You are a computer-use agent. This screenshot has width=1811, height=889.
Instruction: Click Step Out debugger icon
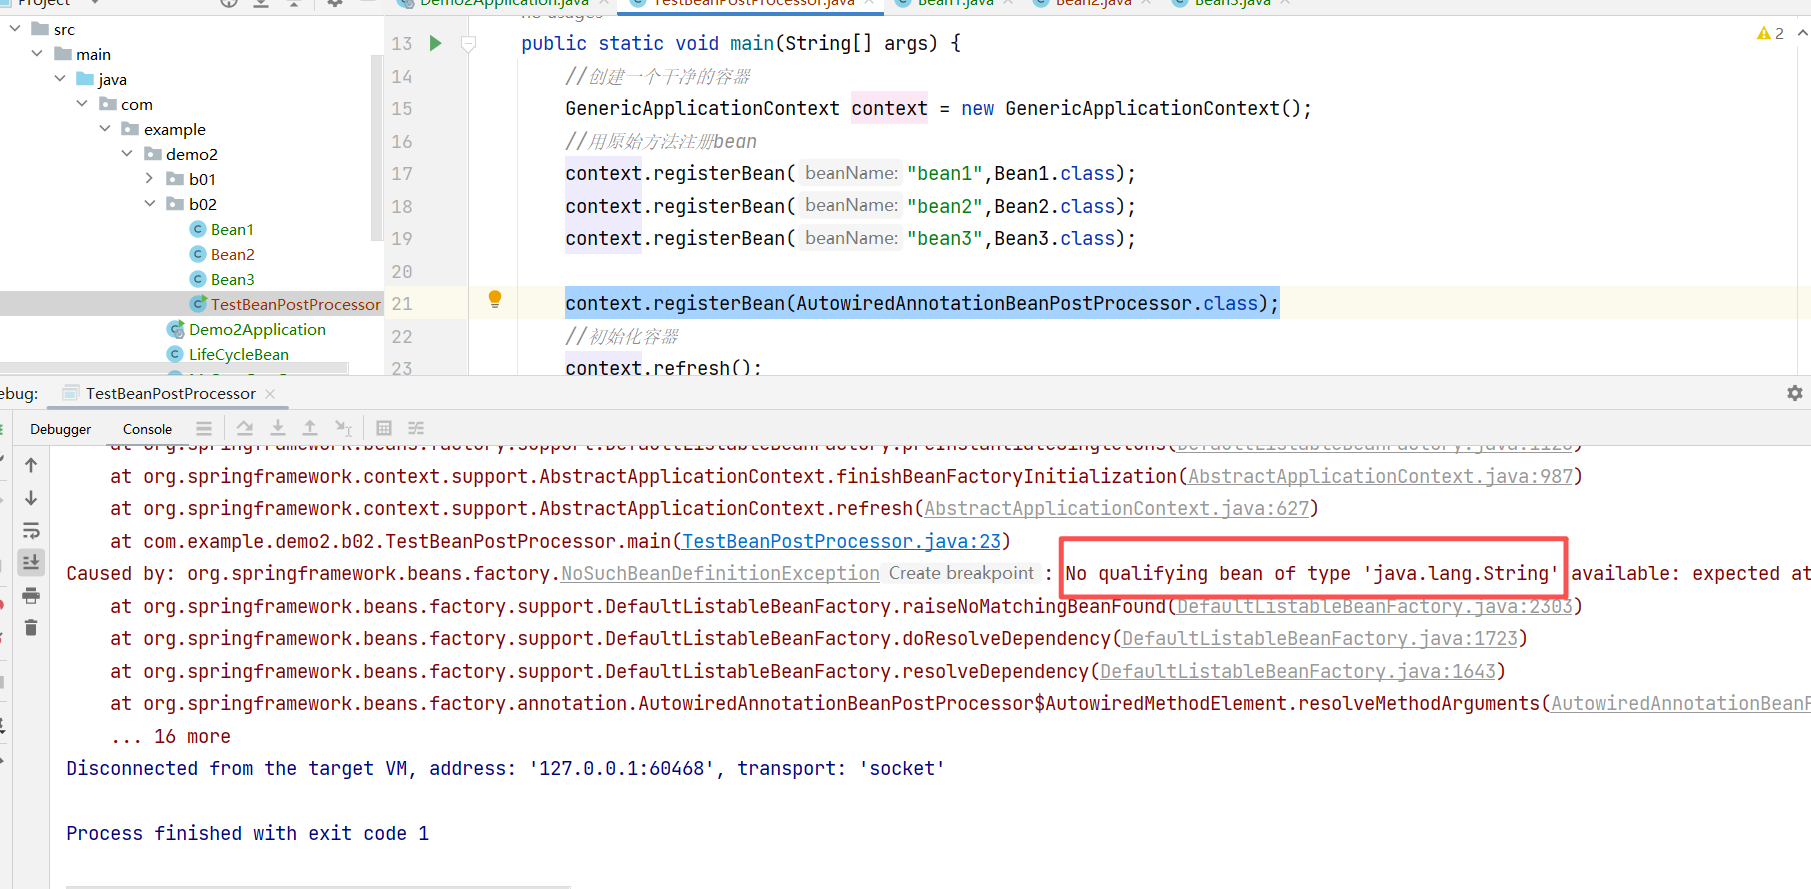tap(310, 428)
